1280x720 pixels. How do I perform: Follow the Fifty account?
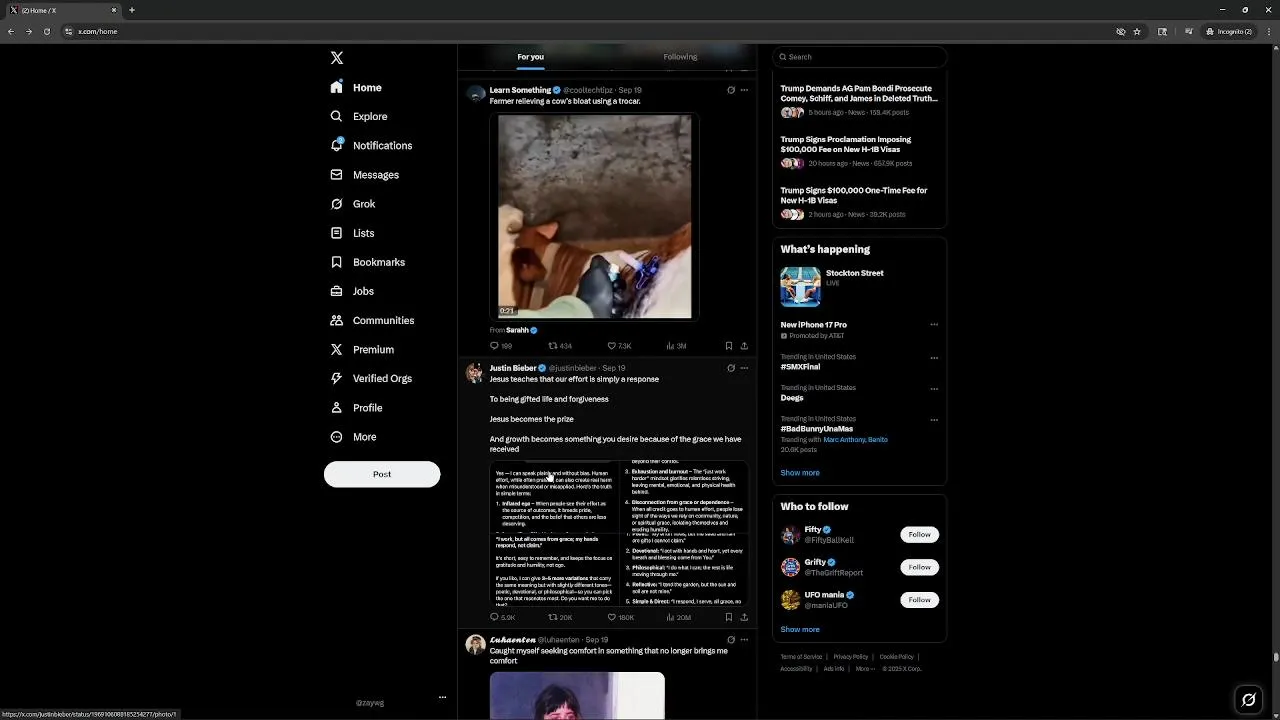(919, 535)
